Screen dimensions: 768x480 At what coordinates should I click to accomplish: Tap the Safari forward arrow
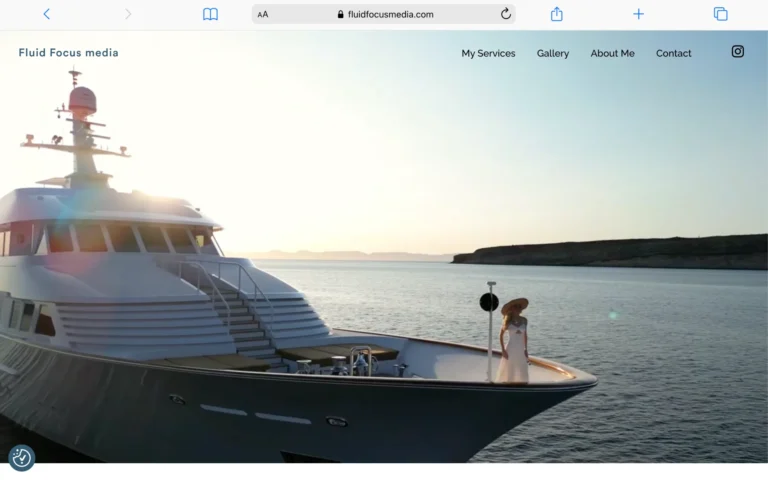(128, 14)
